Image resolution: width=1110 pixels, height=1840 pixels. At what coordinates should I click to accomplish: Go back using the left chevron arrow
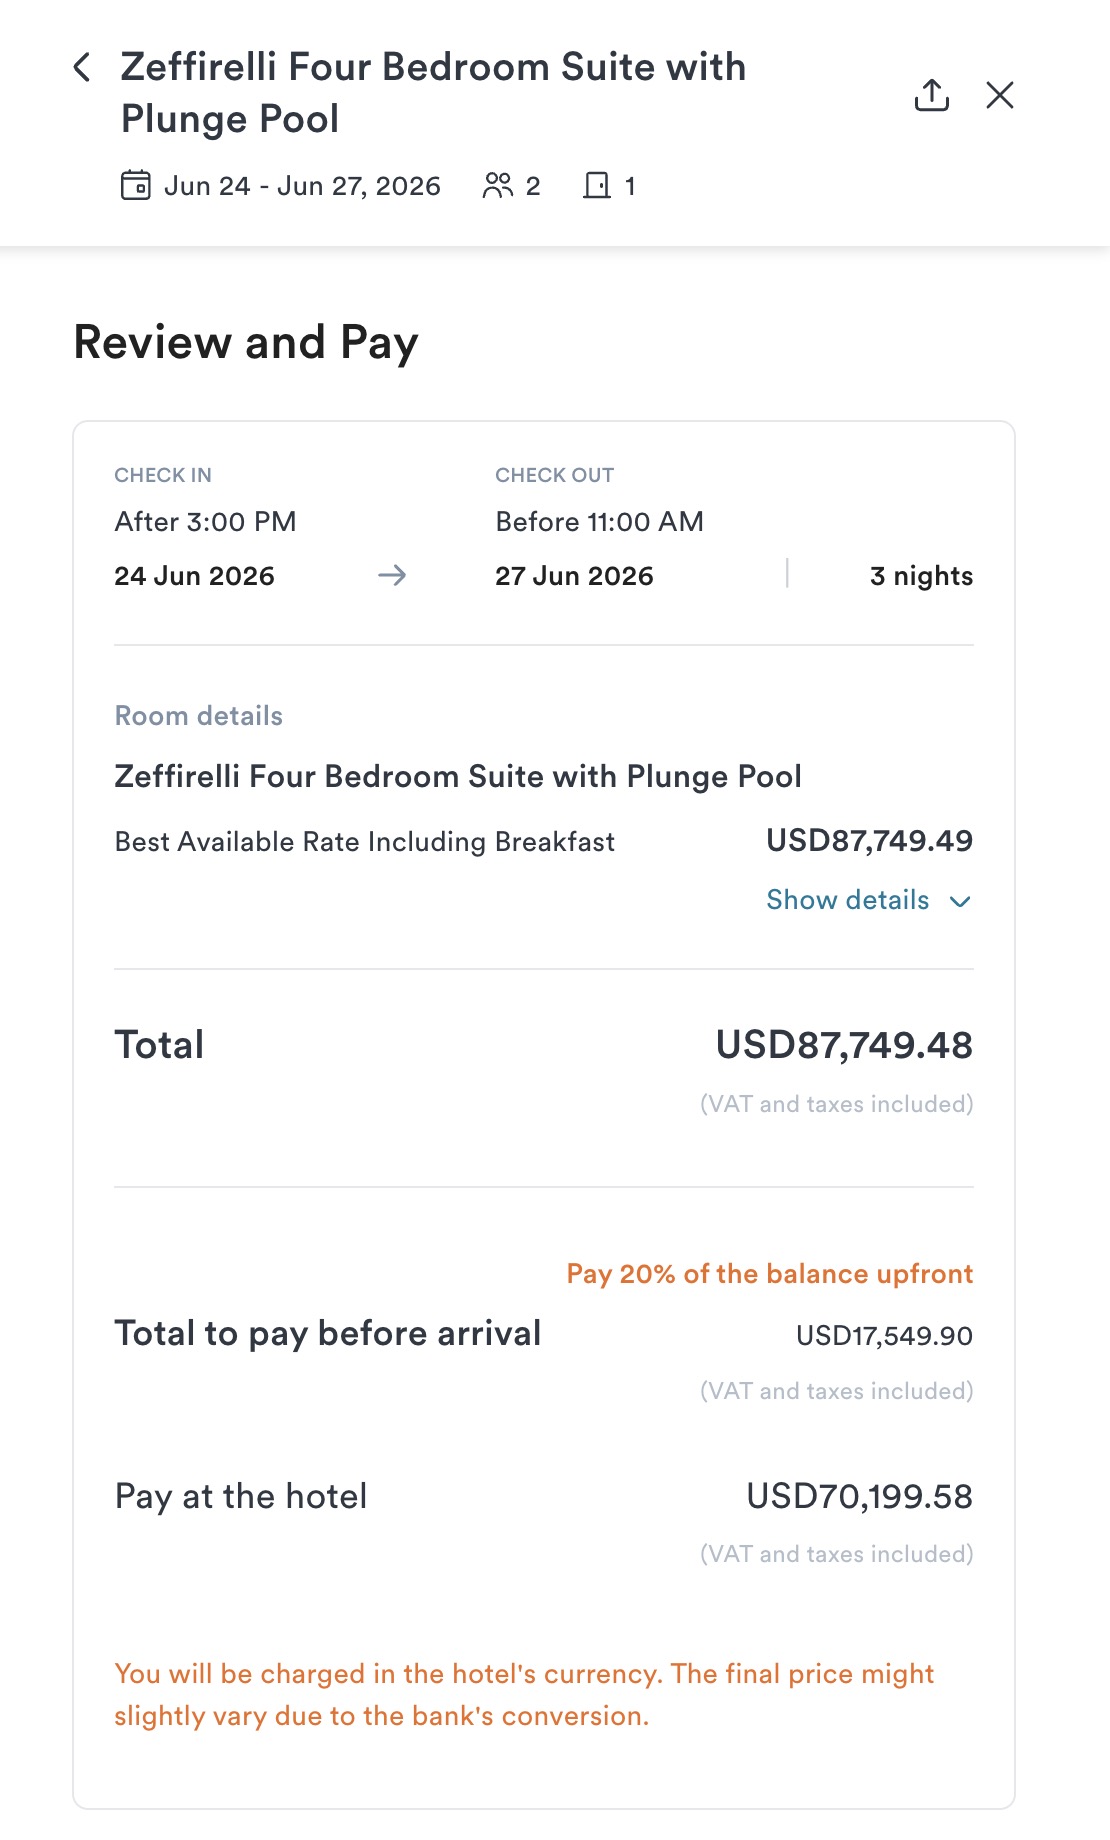pos(82,68)
